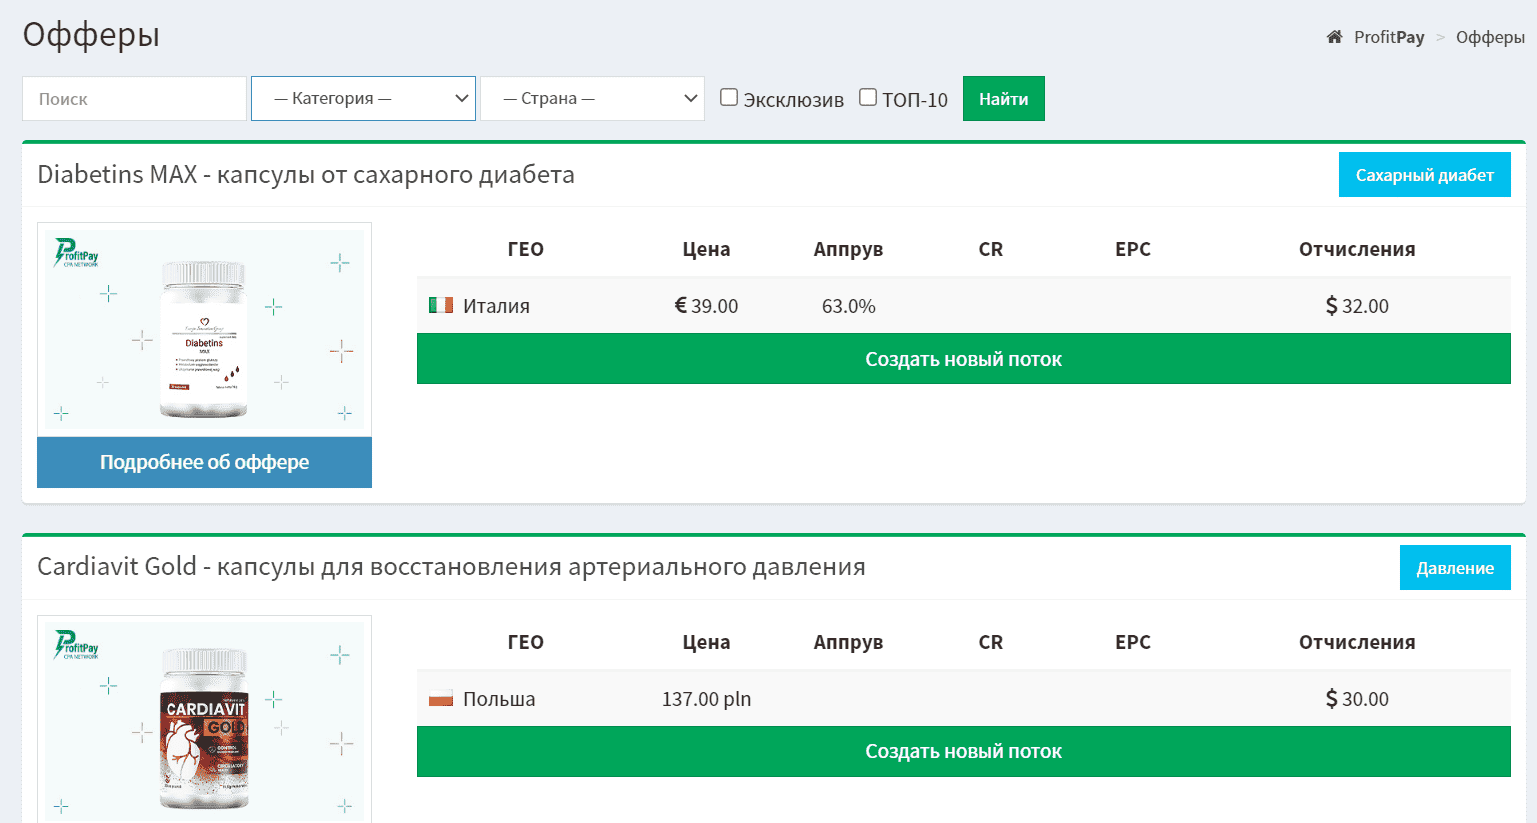Open Подробнее об оффере for Diabetins MAX
The image size is (1537, 823).
point(204,462)
